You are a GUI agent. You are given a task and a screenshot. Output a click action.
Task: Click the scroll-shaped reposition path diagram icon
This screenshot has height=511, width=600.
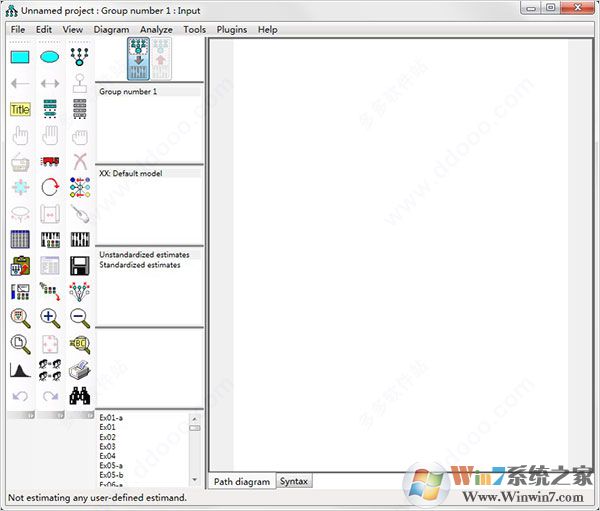pos(50,214)
